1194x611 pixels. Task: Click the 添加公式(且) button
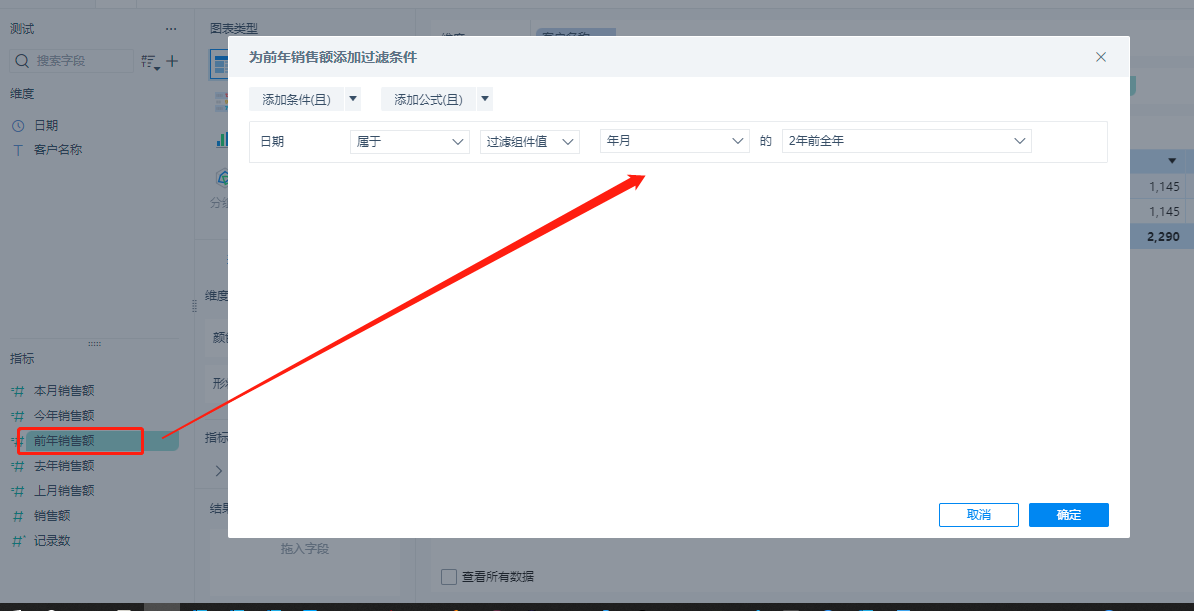click(429, 99)
